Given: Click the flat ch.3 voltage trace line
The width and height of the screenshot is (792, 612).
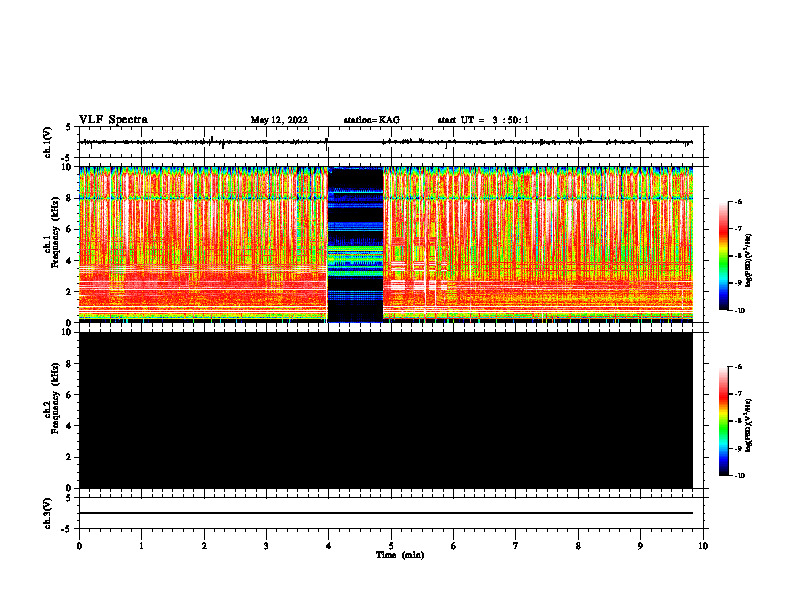Looking at the screenshot, I should (386, 513).
